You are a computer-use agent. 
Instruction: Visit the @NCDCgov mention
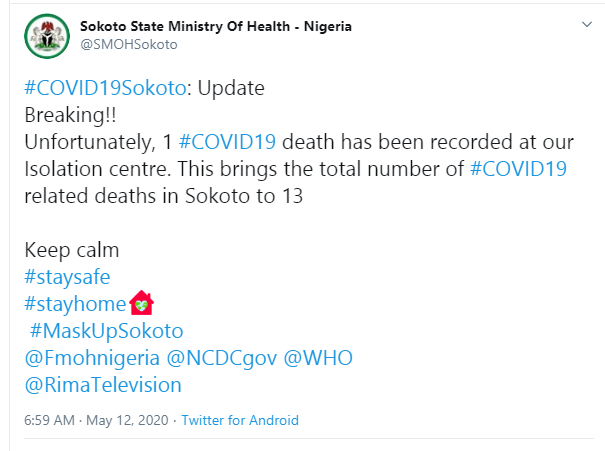[222, 358]
